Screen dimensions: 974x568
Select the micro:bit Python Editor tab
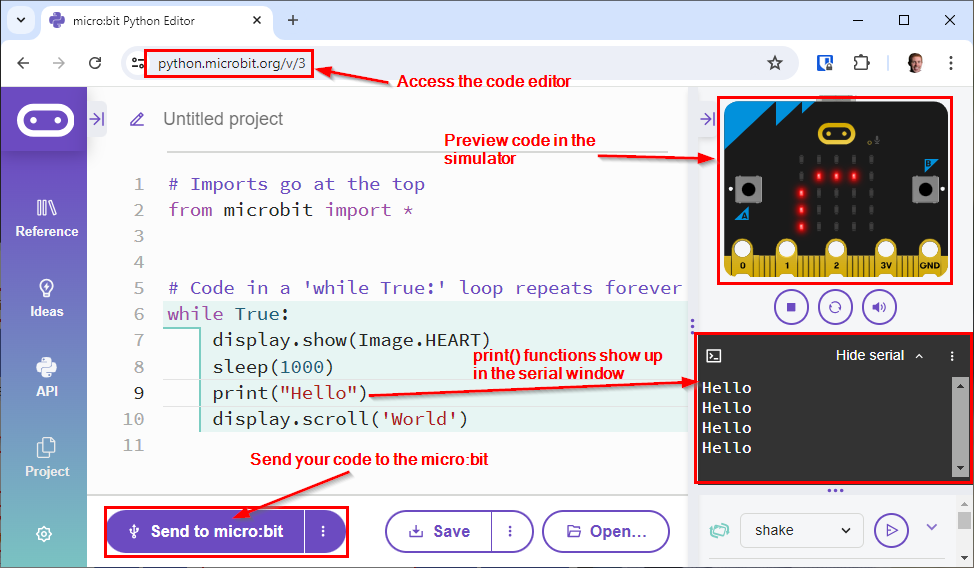point(157,21)
